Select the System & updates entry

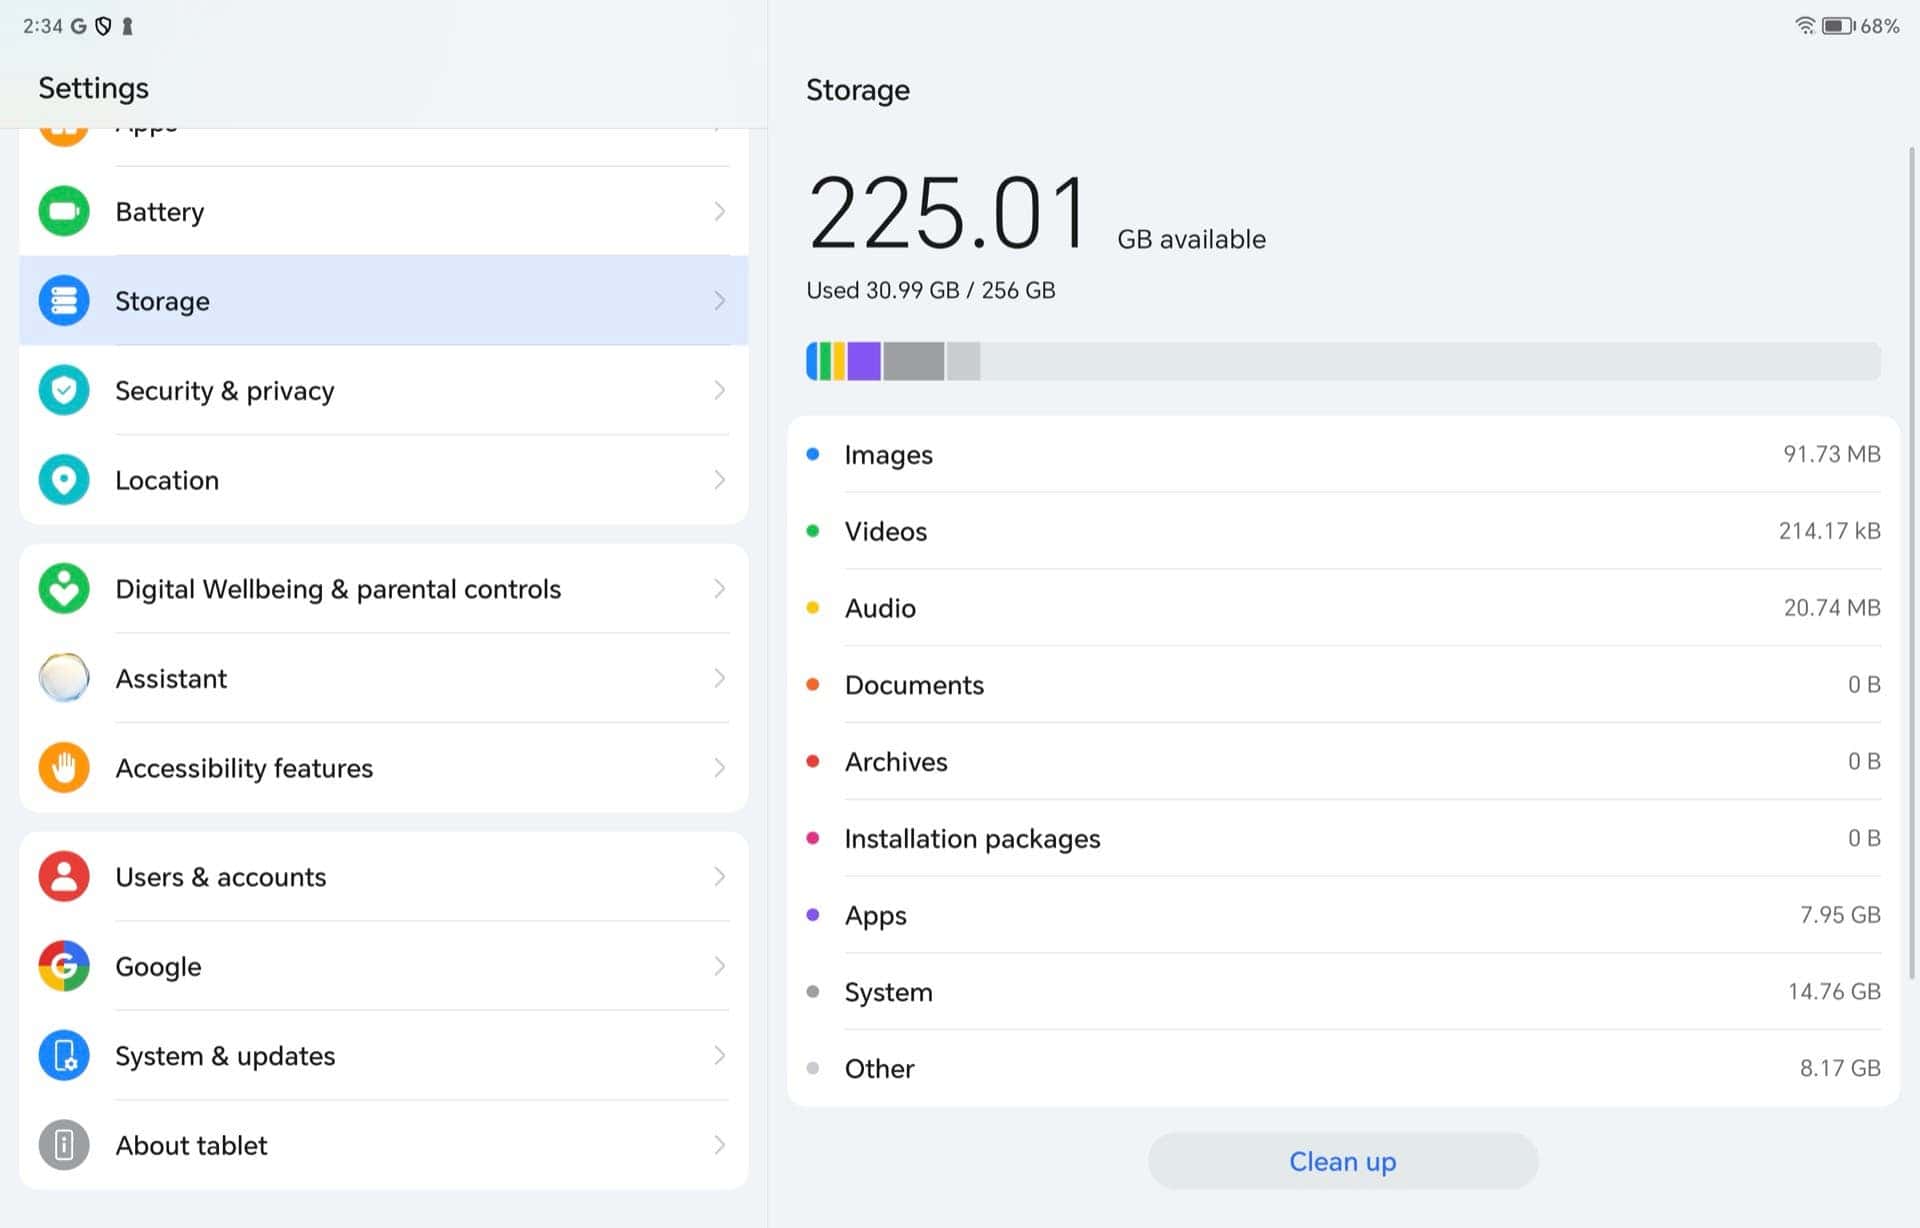pyautogui.click(x=384, y=1056)
